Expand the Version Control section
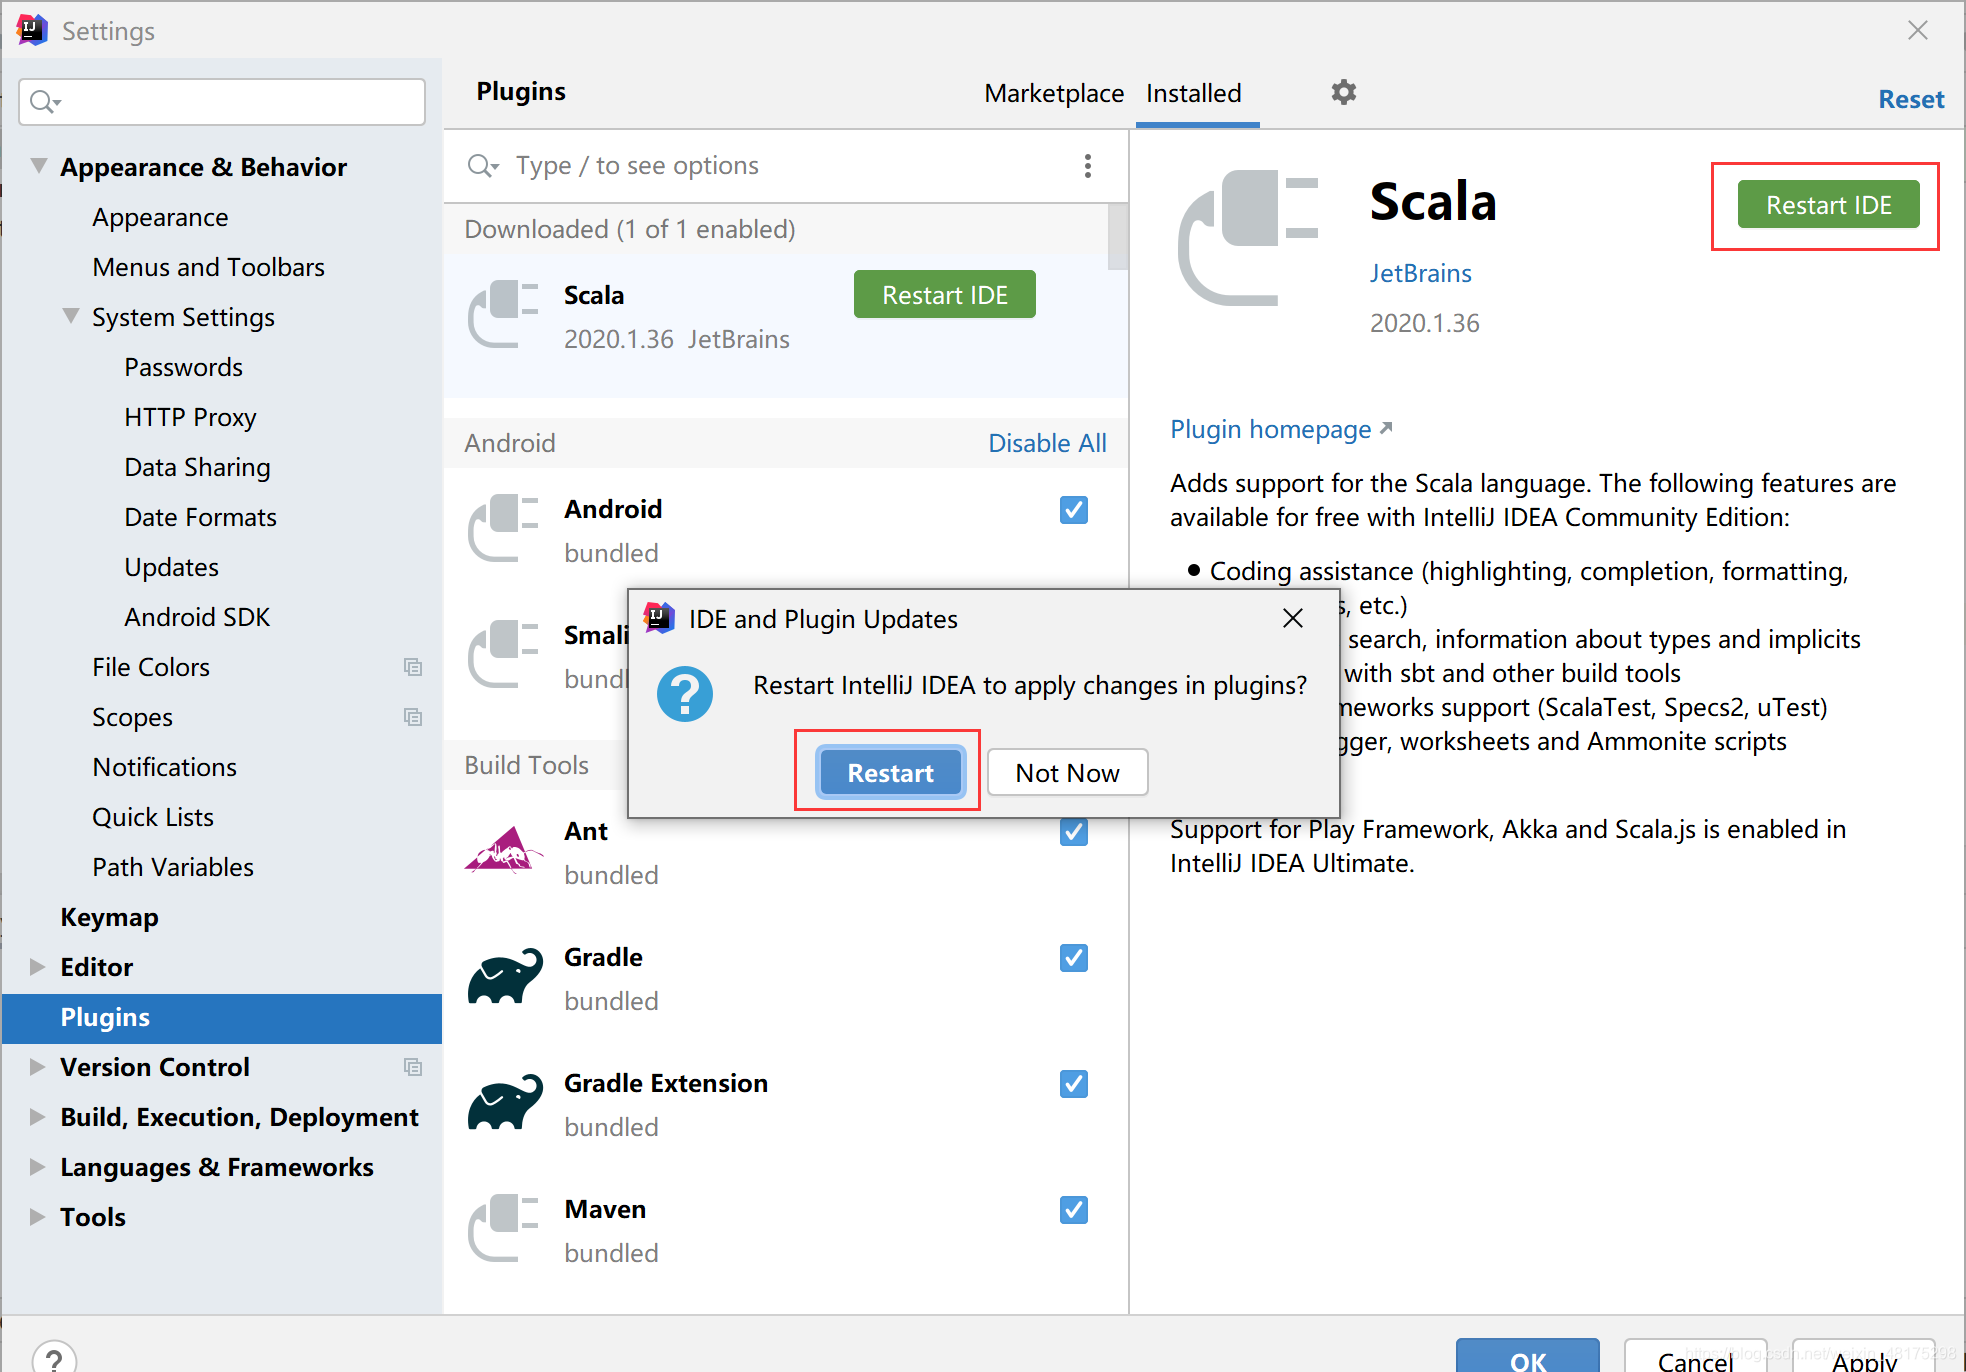This screenshot has width=1966, height=1372. point(38,1067)
